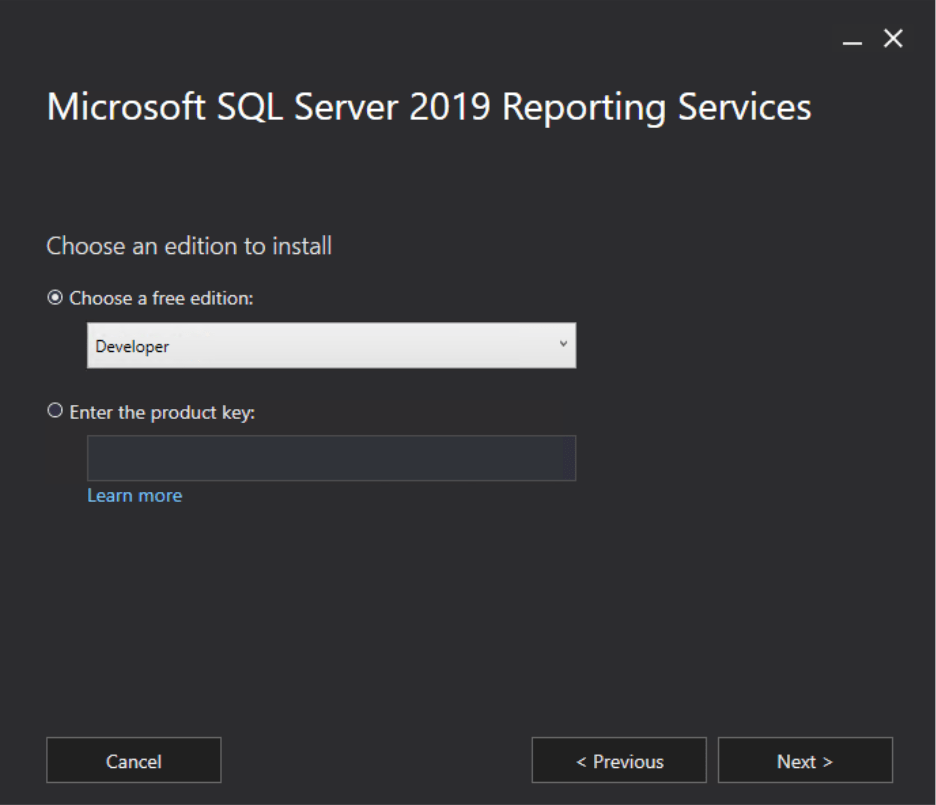Click inside the product key text field
Screen dimensions: 936x805
click(330, 457)
